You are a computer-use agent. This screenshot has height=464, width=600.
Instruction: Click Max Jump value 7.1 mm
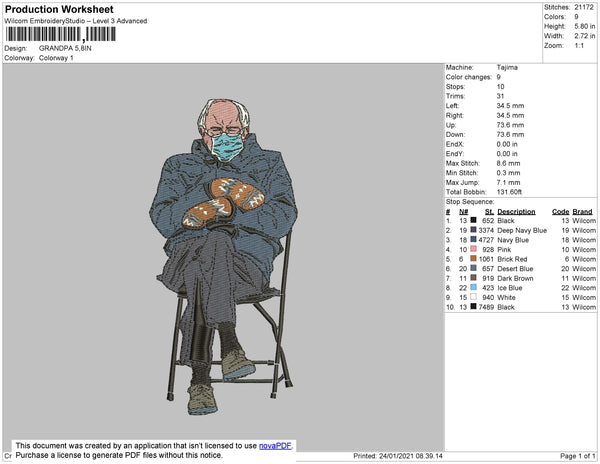(508, 182)
